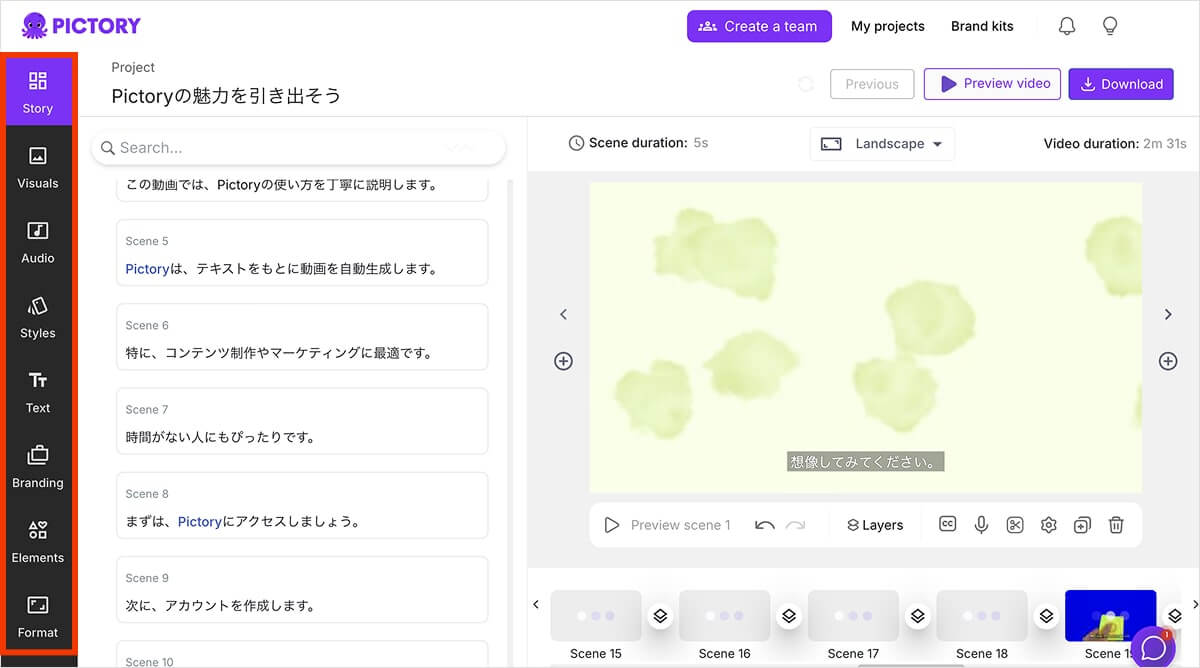Click the scissors cut scene icon
The width and height of the screenshot is (1200, 668).
[x=1015, y=525]
